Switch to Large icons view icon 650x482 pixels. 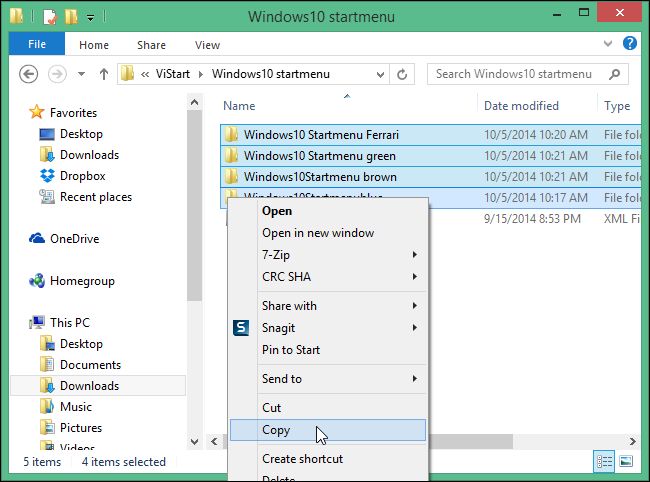click(x=626, y=461)
